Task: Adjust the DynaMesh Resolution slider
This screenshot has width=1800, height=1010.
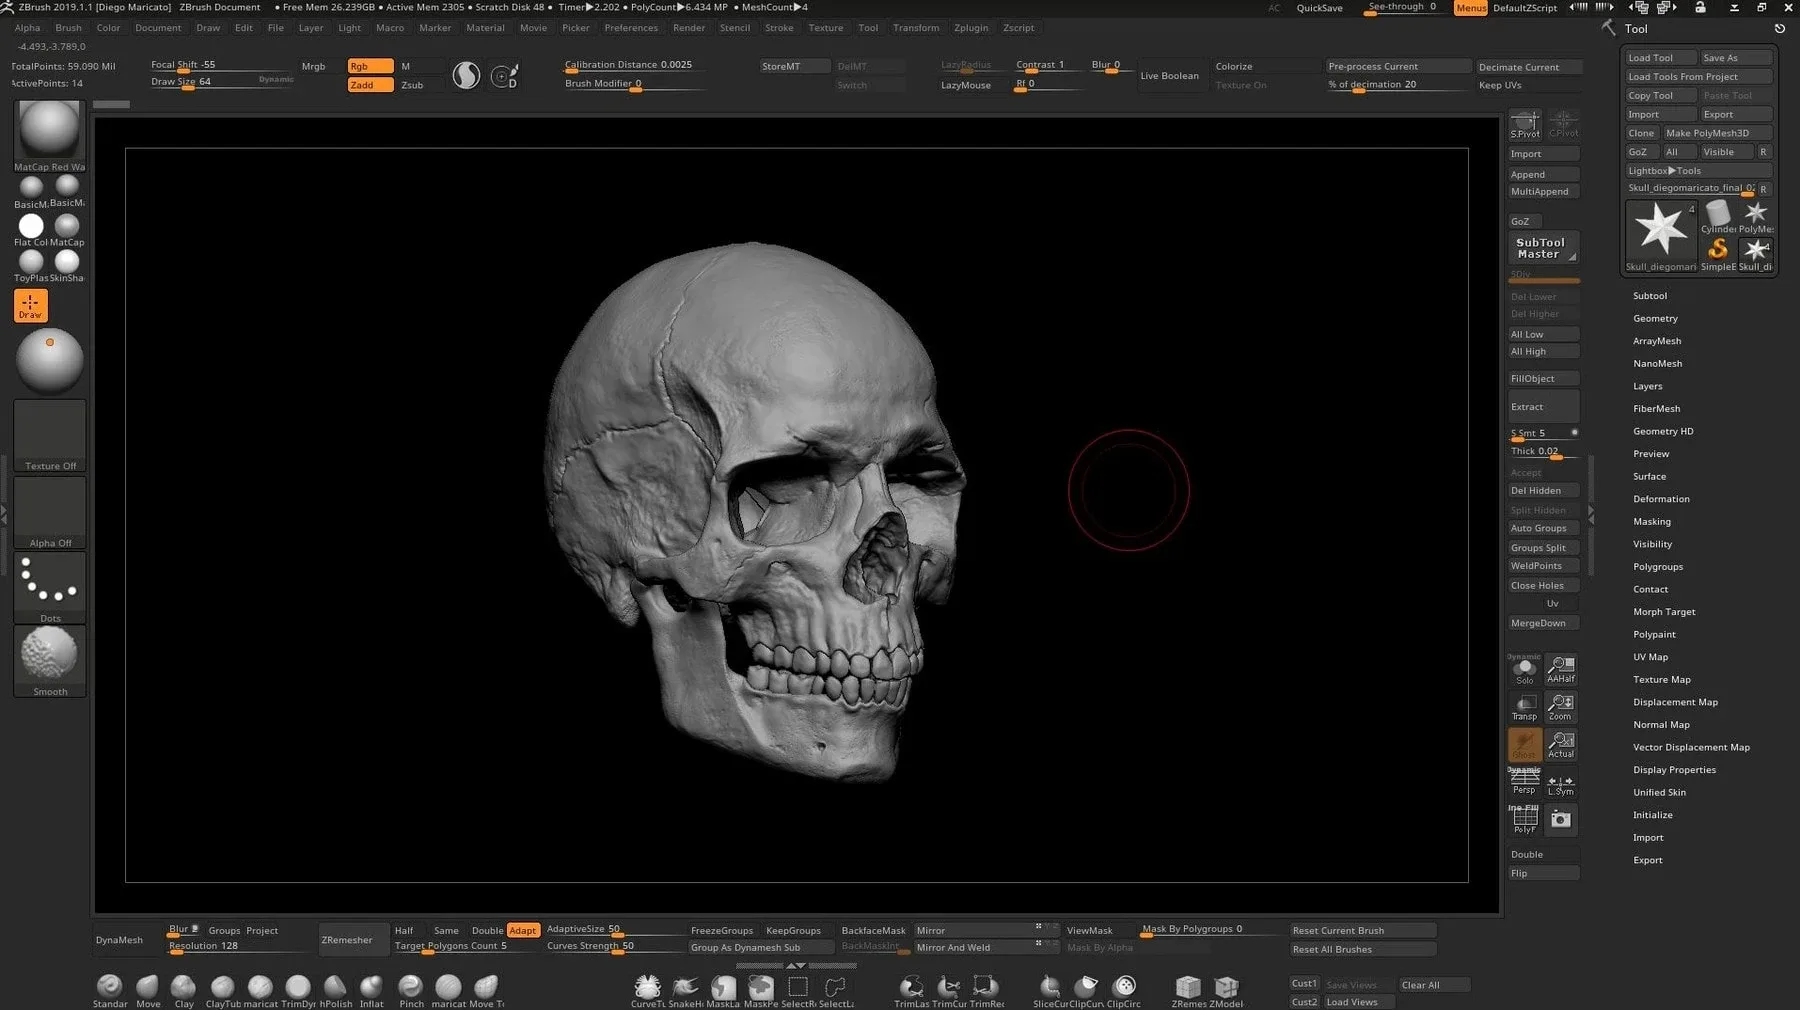Action: [238, 947]
